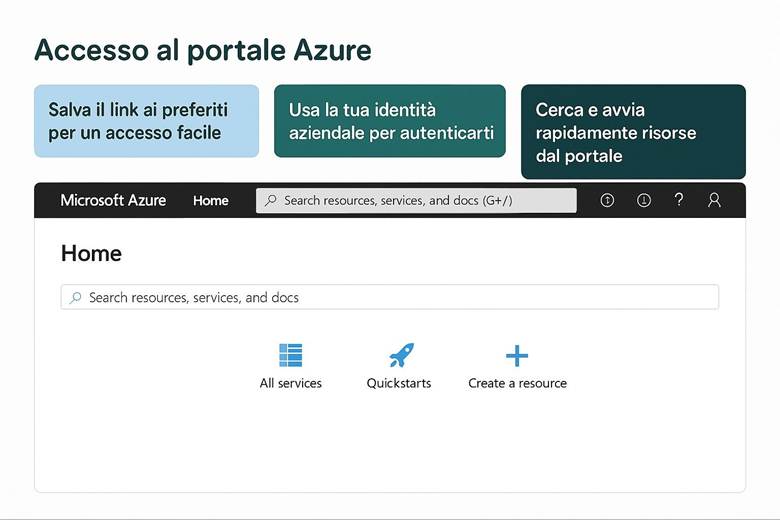Image resolution: width=780 pixels, height=520 pixels.
Task: Select the "Usa la tua identità aziendale" card
Action: click(x=390, y=121)
